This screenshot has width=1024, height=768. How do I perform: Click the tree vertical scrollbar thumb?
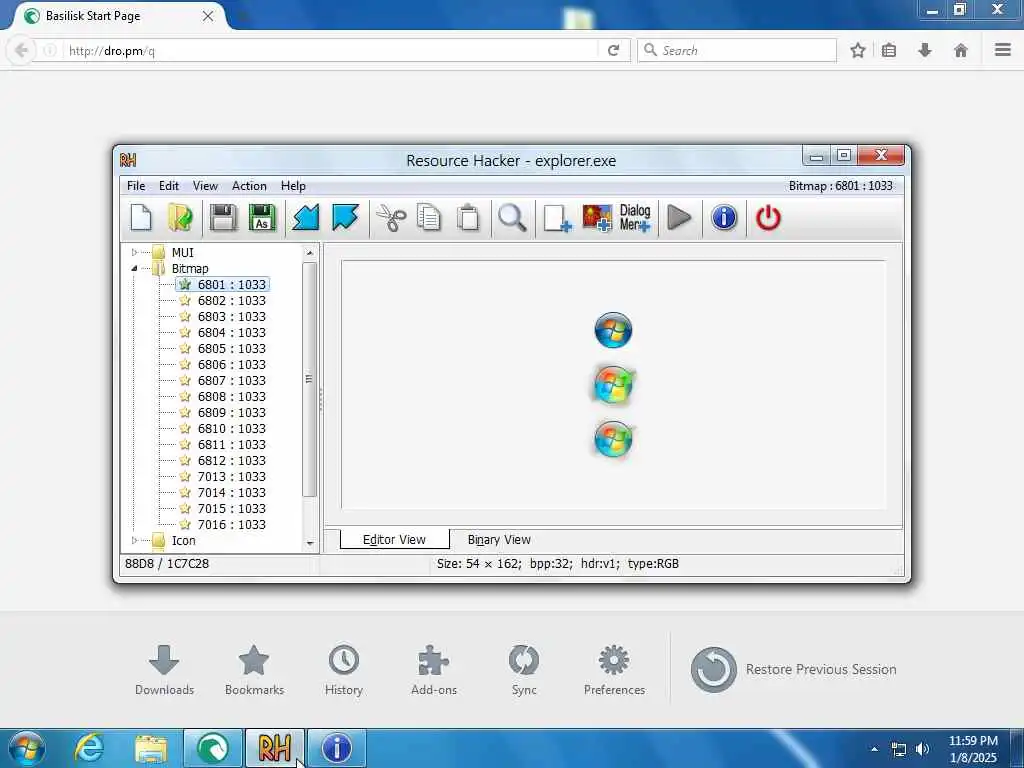(x=310, y=379)
